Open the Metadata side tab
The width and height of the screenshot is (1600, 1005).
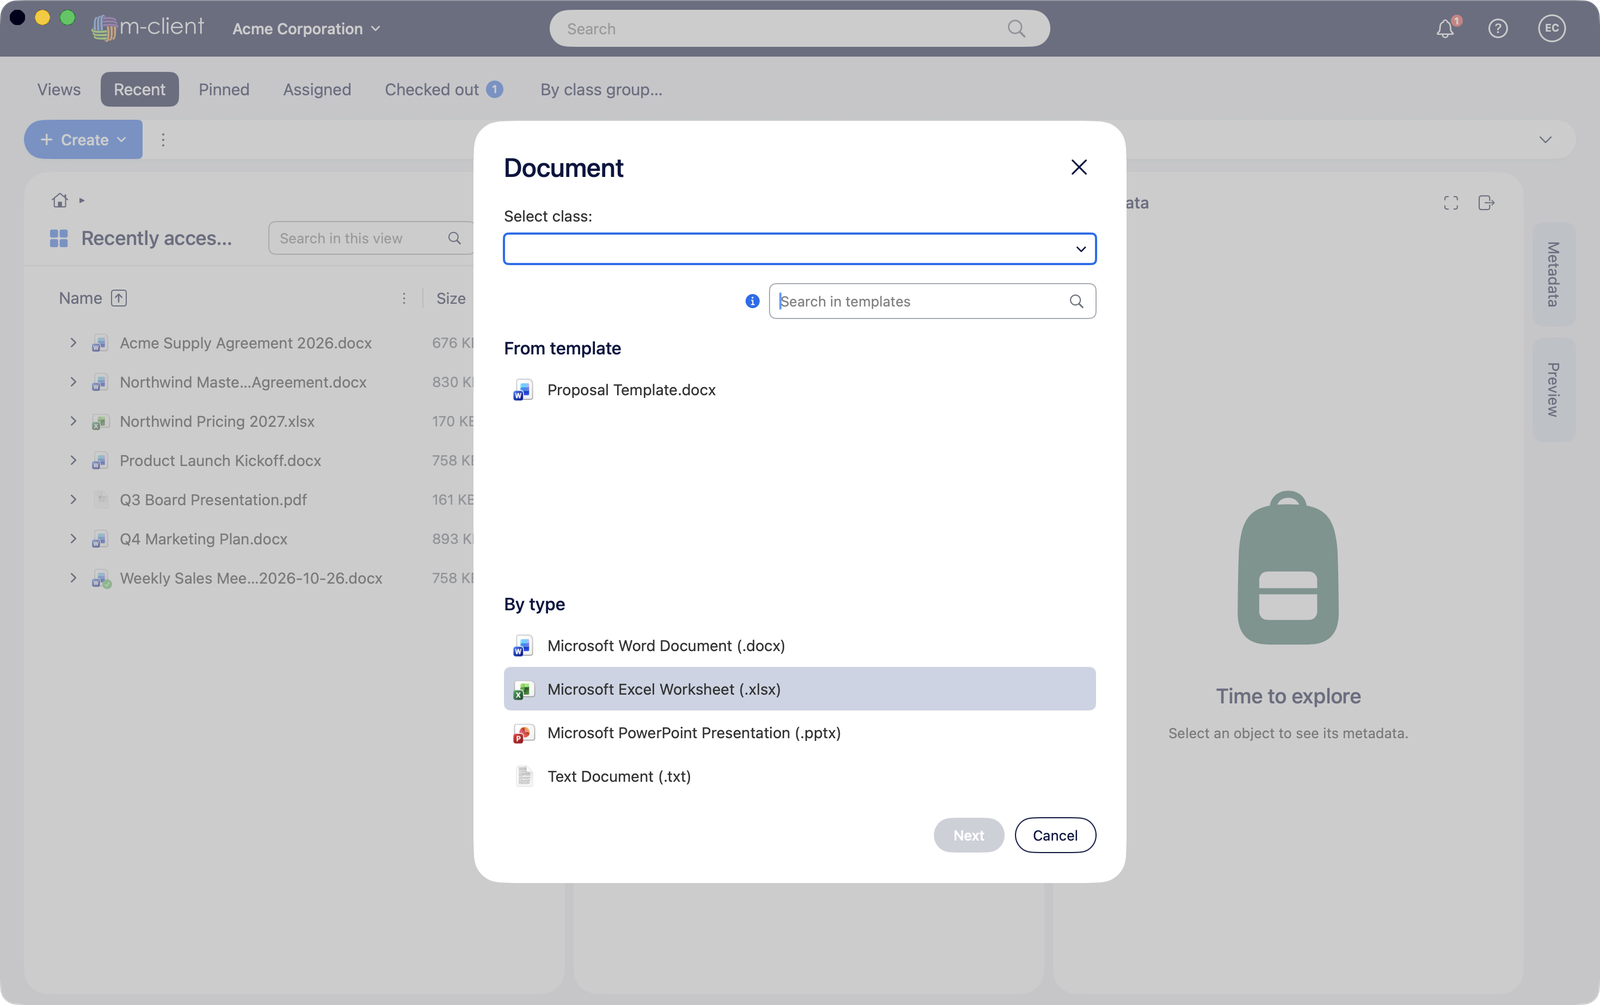1553,274
